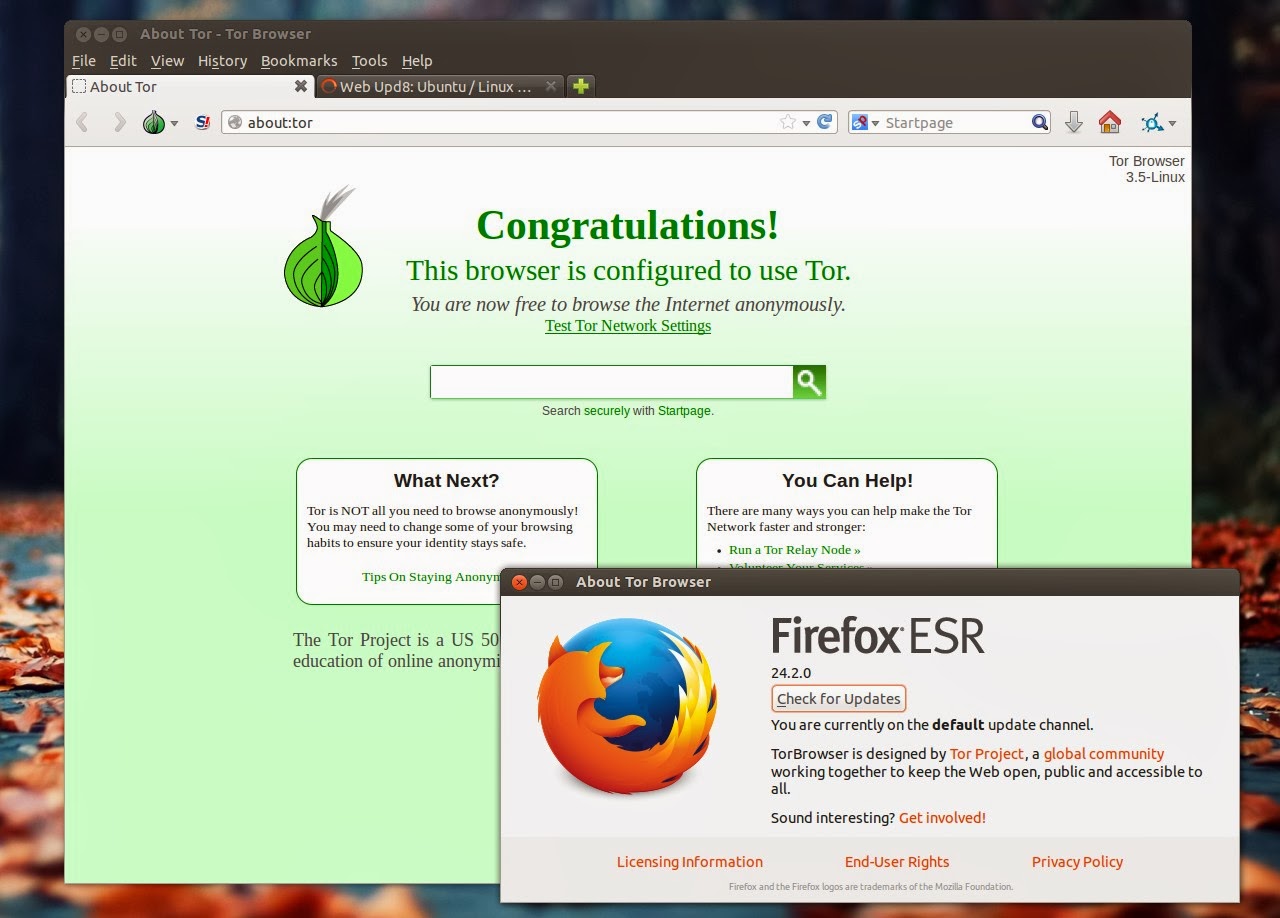Open Tips On Staying Anonymous link
The height and width of the screenshot is (918, 1280).
click(x=431, y=577)
